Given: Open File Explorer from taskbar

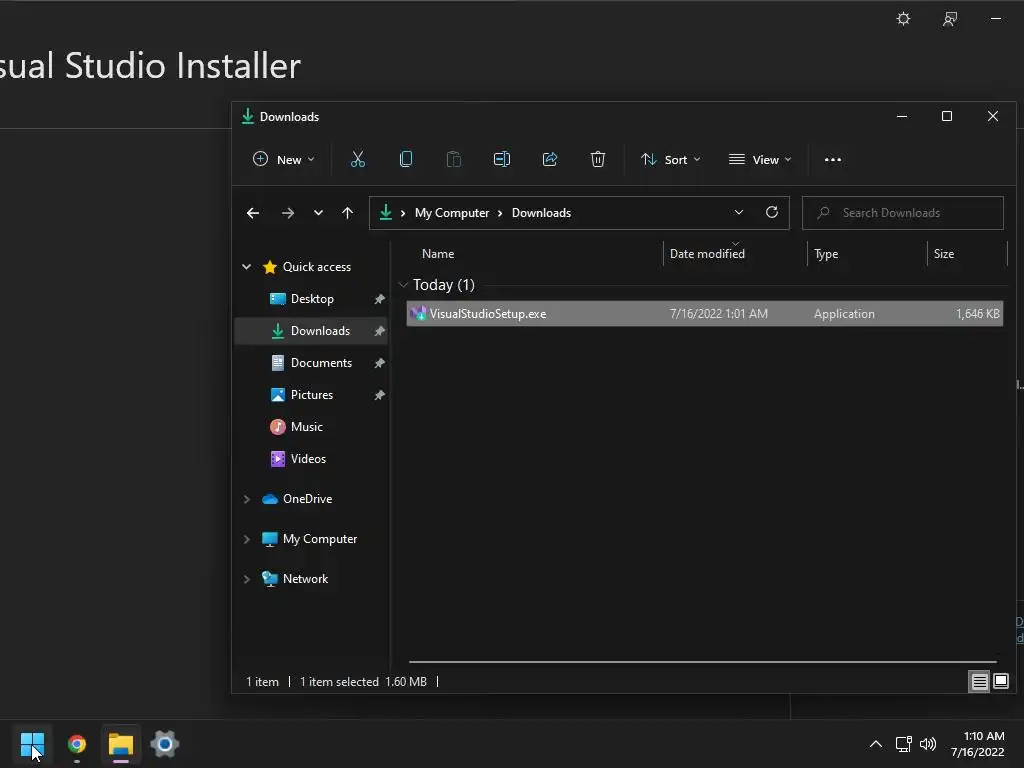Looking at the screenshot, I should 121,744.
